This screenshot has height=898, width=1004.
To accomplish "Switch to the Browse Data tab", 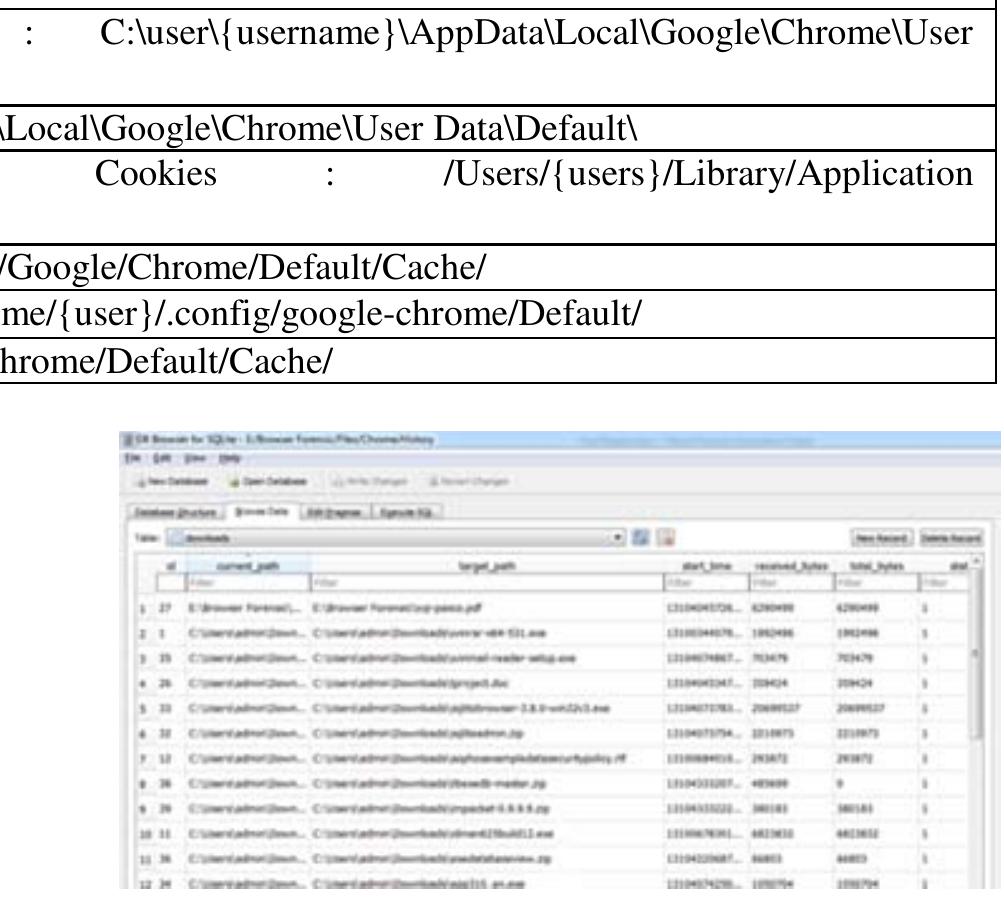I will coord(261,511).
